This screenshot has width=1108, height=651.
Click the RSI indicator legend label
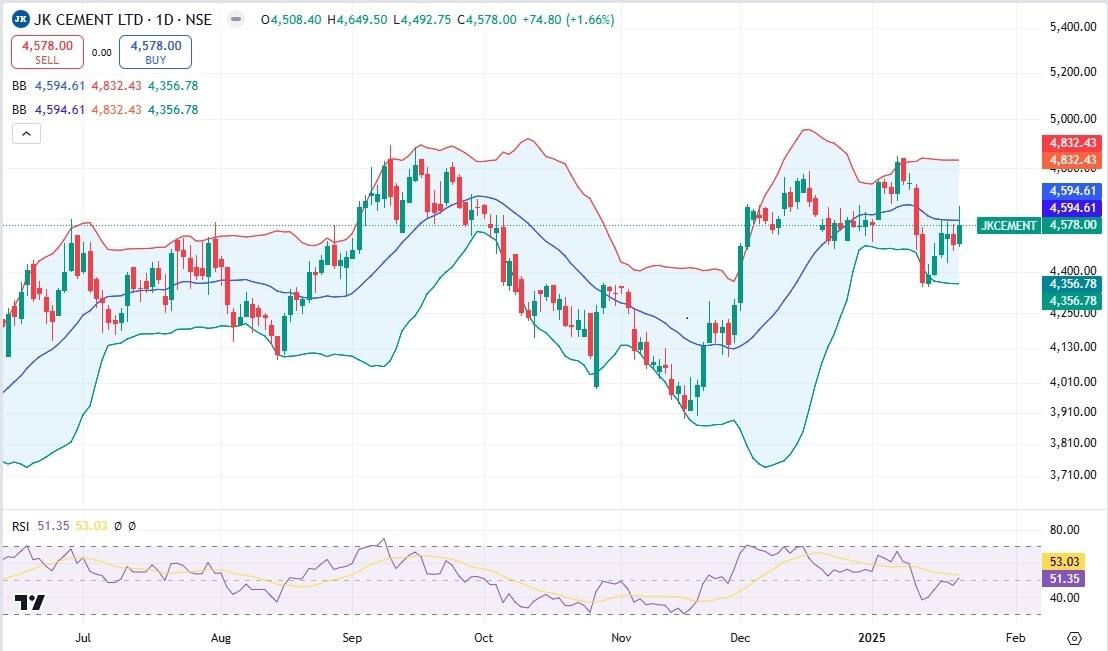[x=20, y=526]
